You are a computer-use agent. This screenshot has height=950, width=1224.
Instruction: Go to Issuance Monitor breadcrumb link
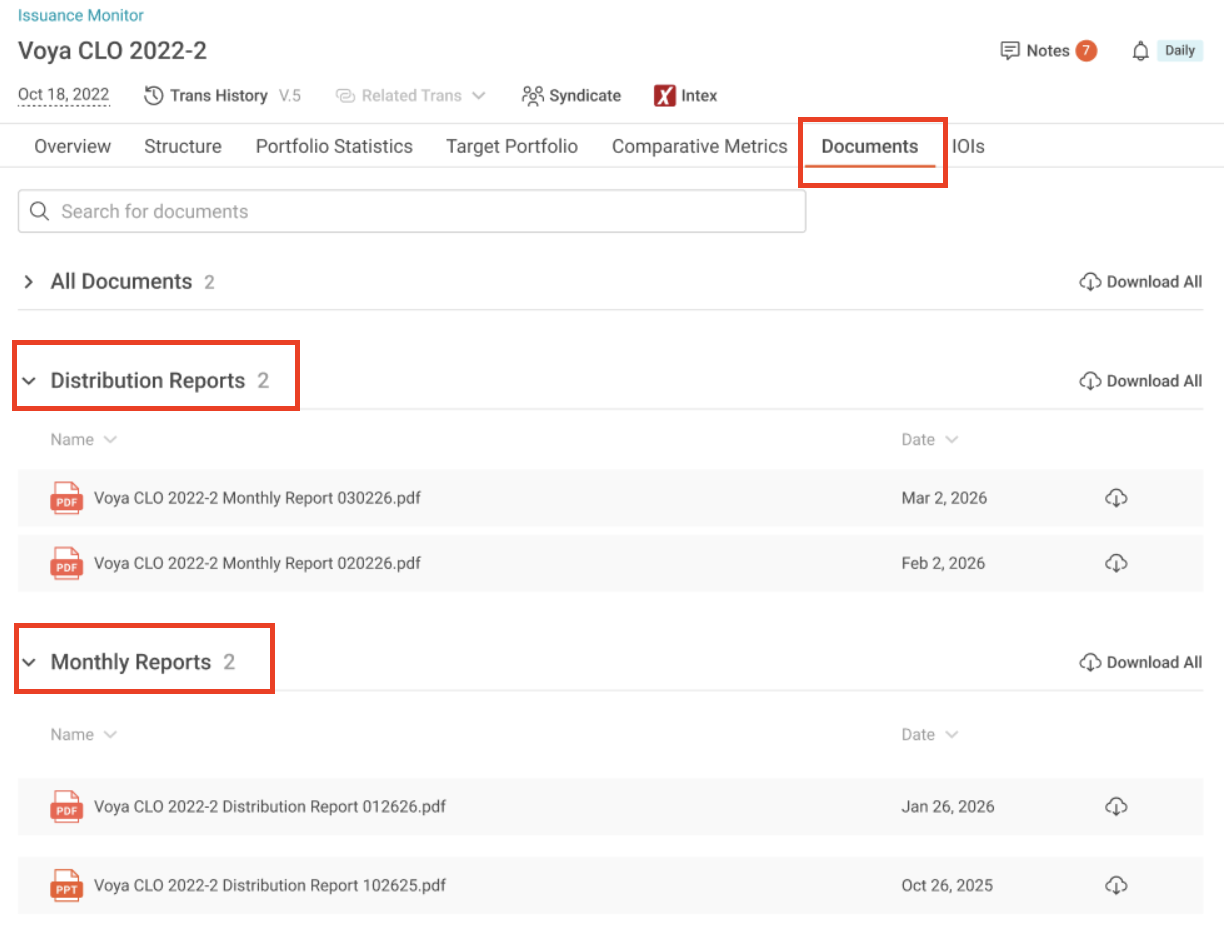(81, 16)
